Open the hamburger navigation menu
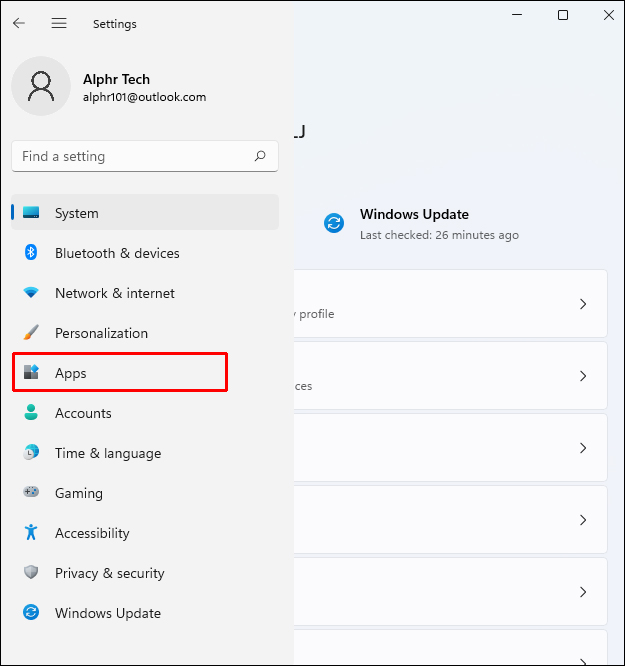This screenshot has height=666, width=625. (59, 23)
